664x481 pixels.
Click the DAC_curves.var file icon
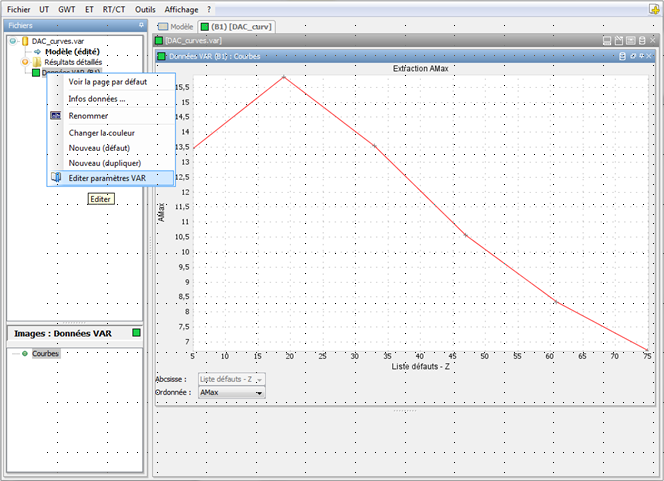pos(25,41)
